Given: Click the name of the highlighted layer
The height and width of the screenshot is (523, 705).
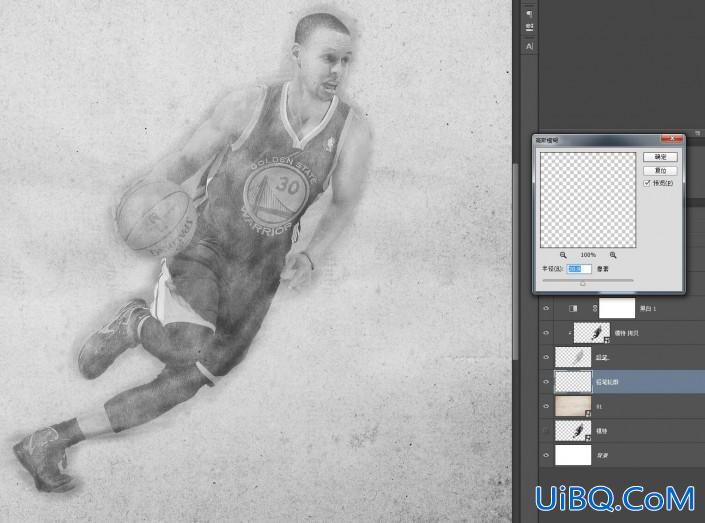Looking at the screenshot, I should tap(607, 382).
